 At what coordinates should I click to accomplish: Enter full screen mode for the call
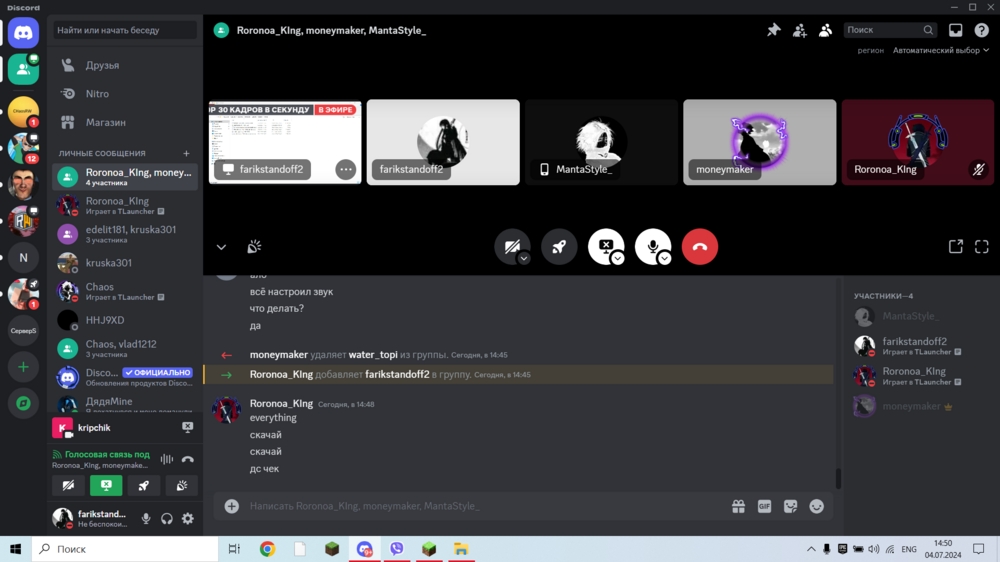pos(982,247)
